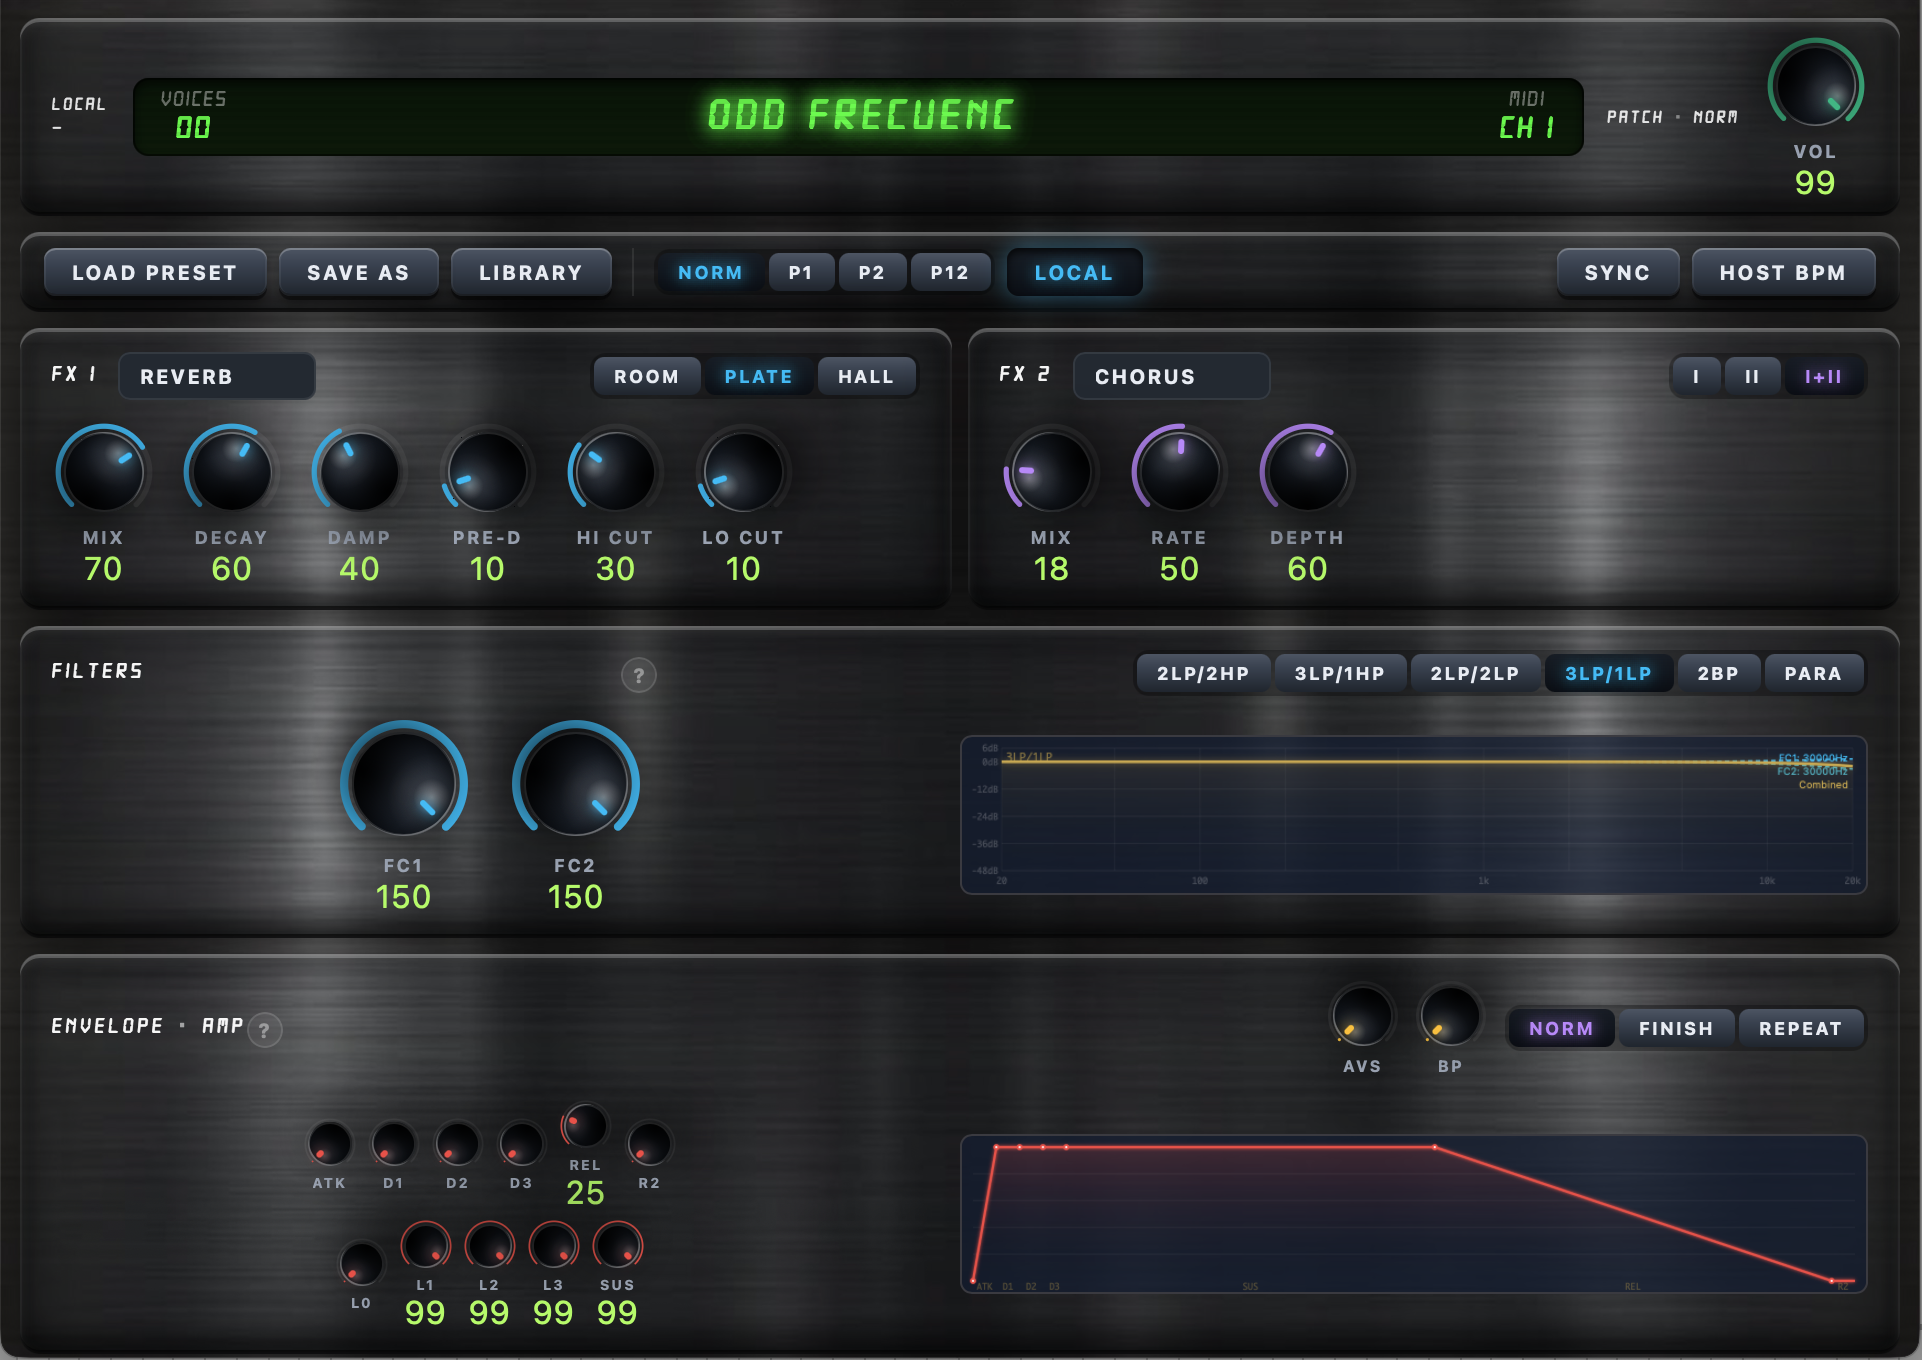Click the REL value 25

[x=585, y=1193]
